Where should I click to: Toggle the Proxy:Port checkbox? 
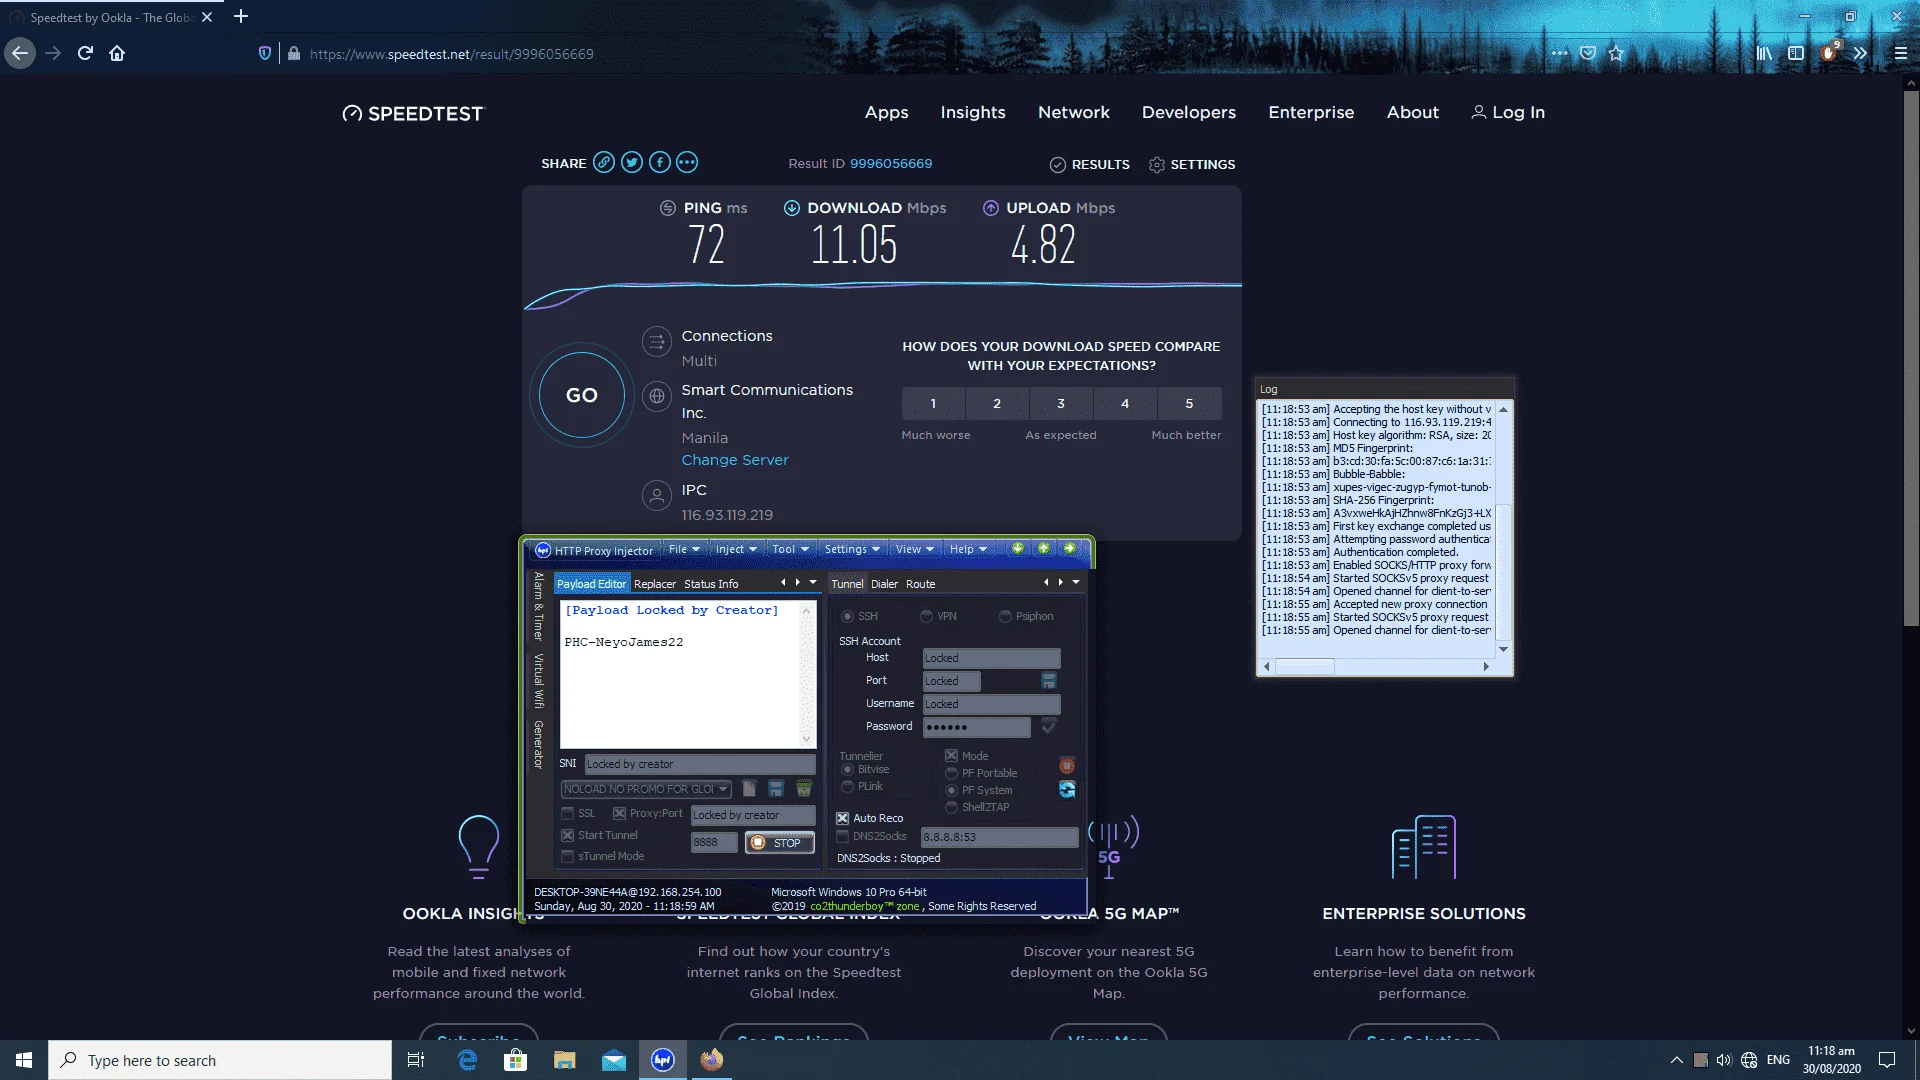[620, 814]
